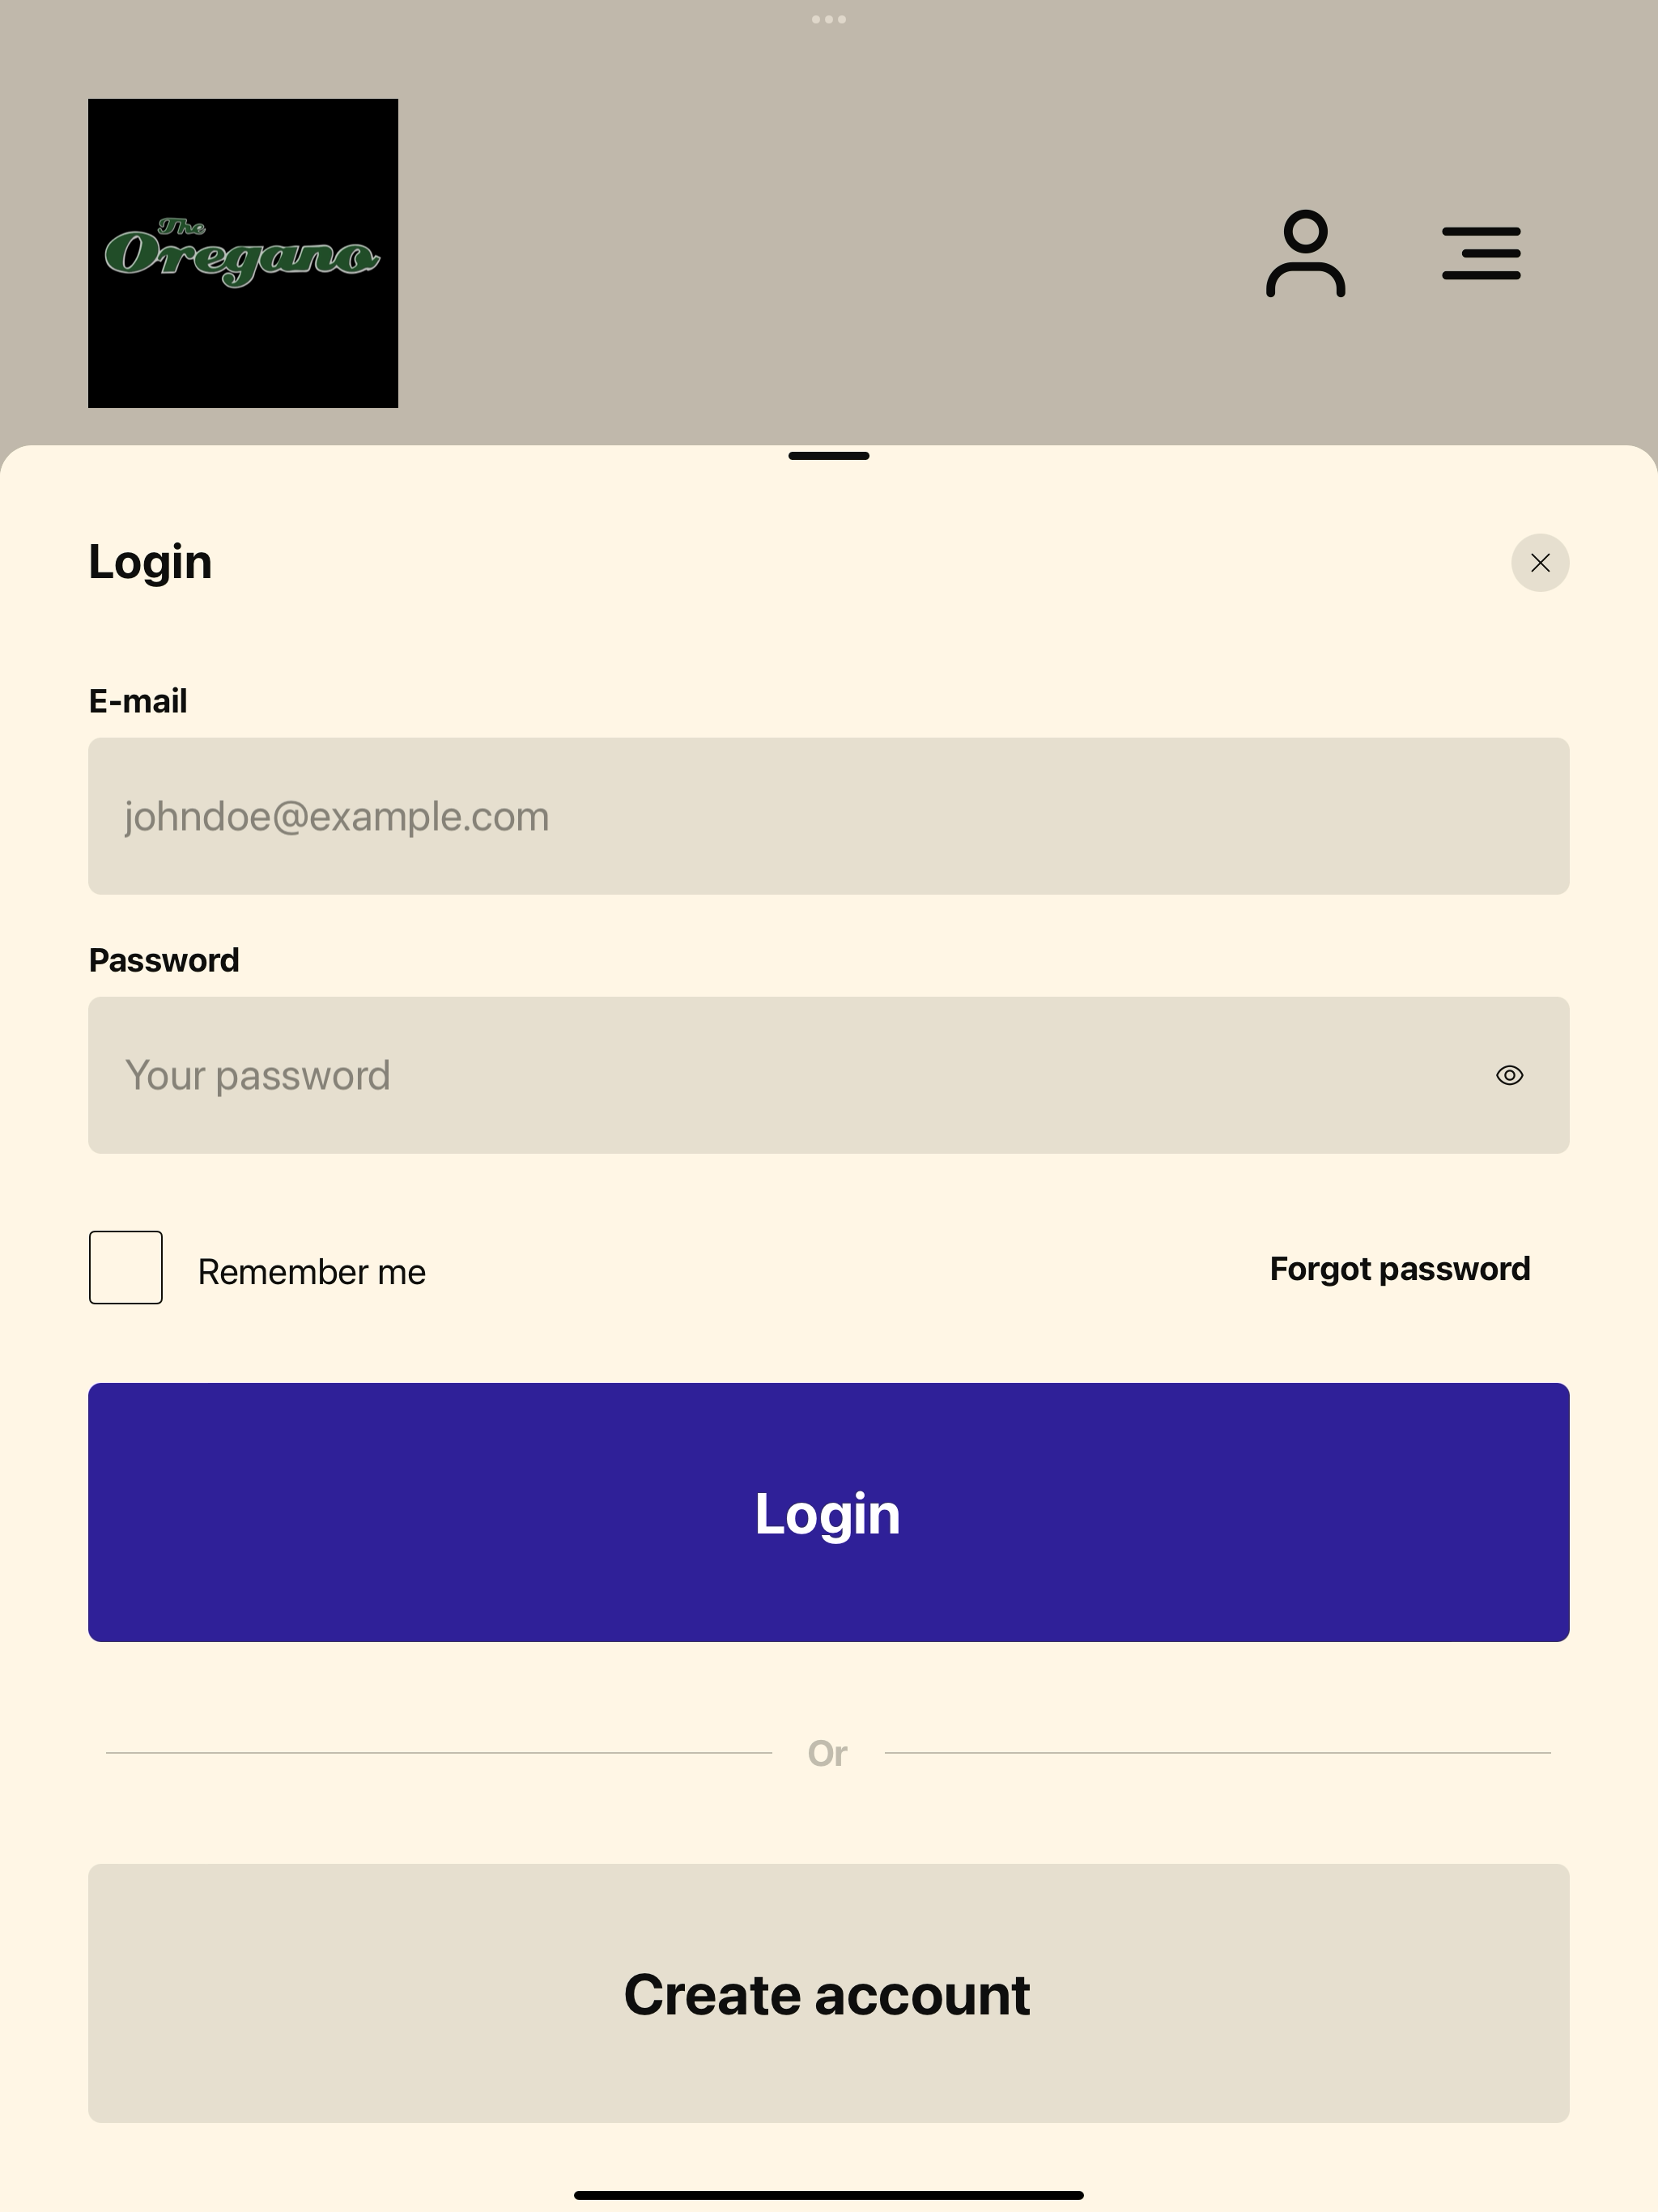The image size is (1658, 2212).
Task: Tap the home indicator bar
Action: tap(829, 2195)
